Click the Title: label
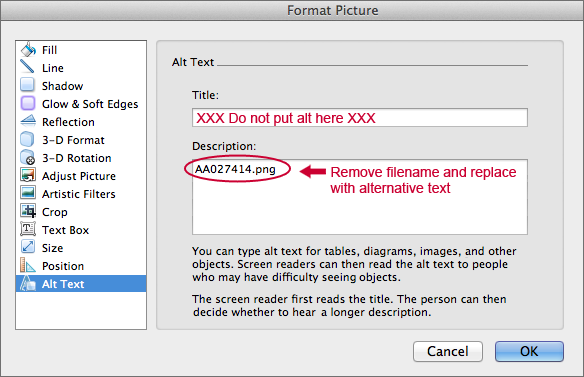 pyautogui.click(x=205, y=95)
